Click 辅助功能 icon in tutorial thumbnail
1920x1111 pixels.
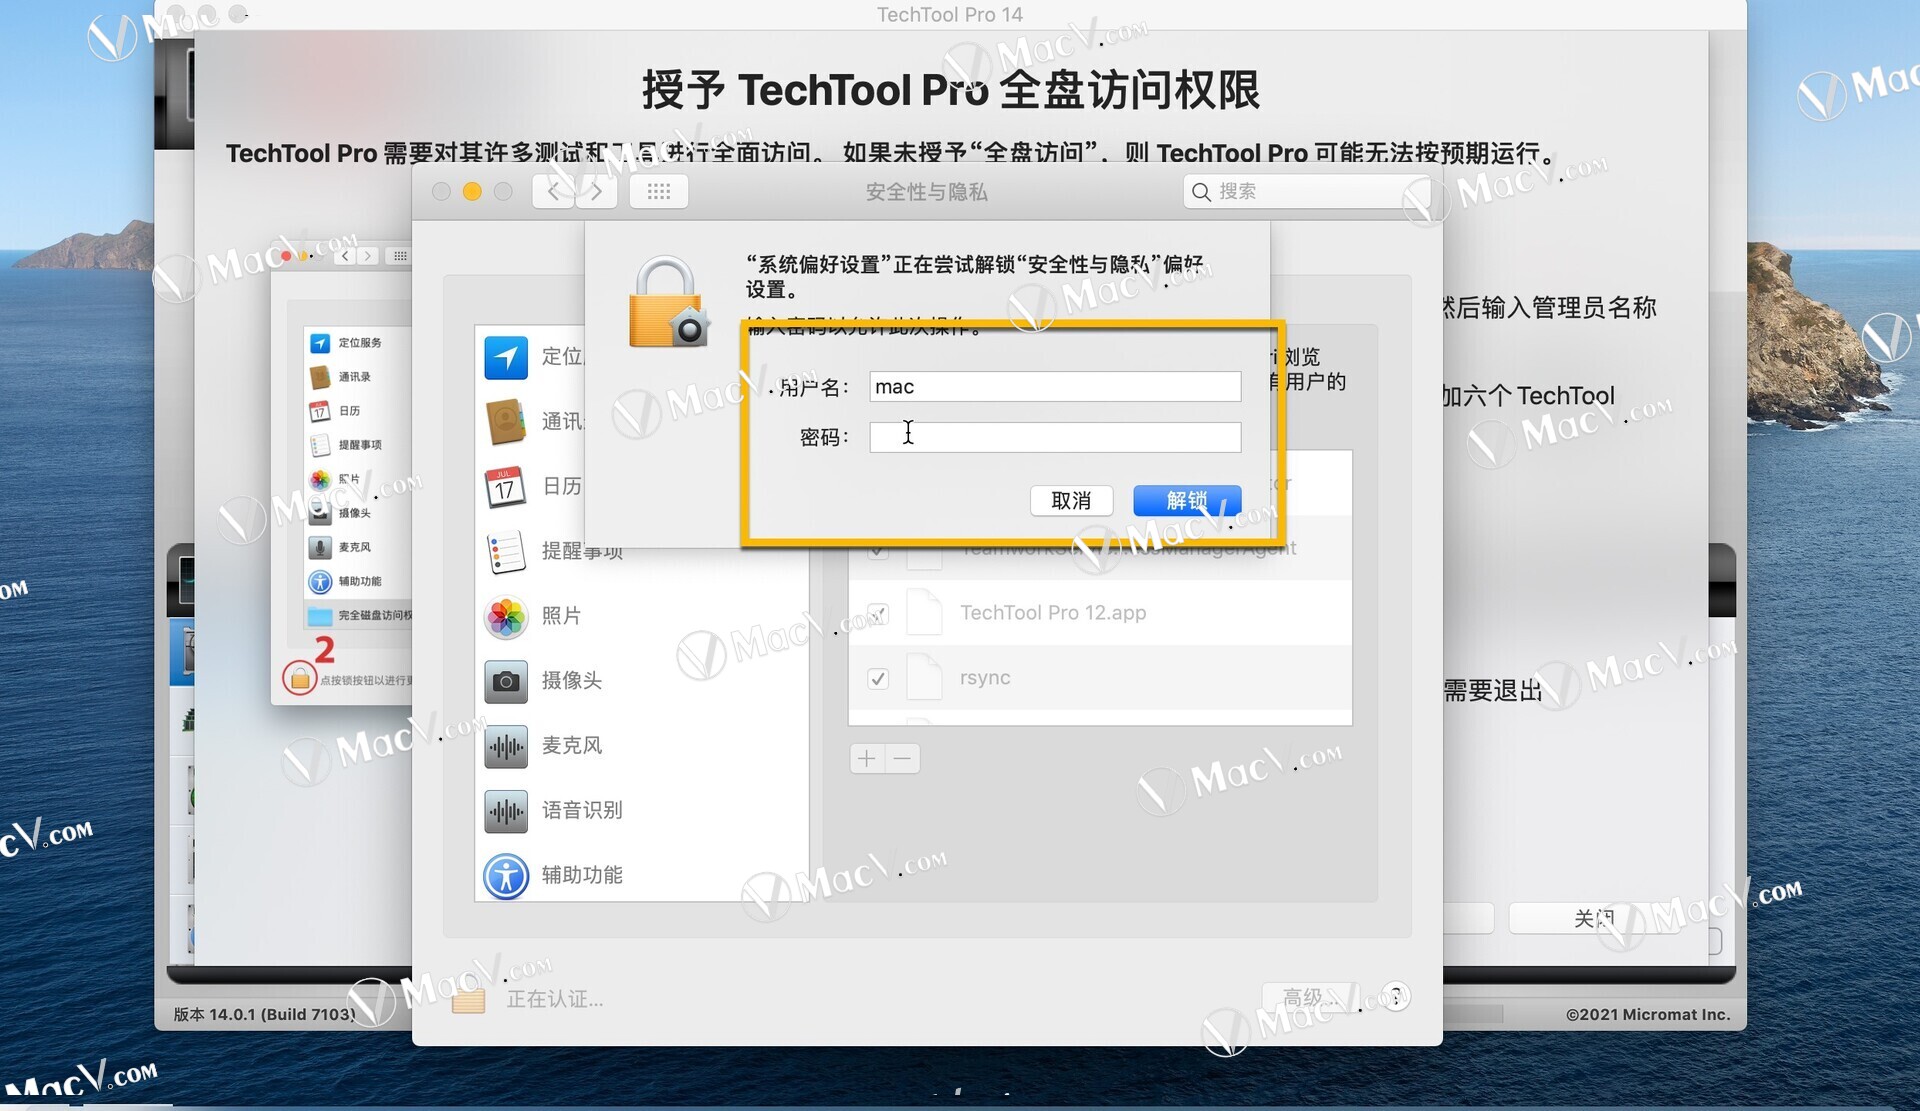click(x=320, y=581)
